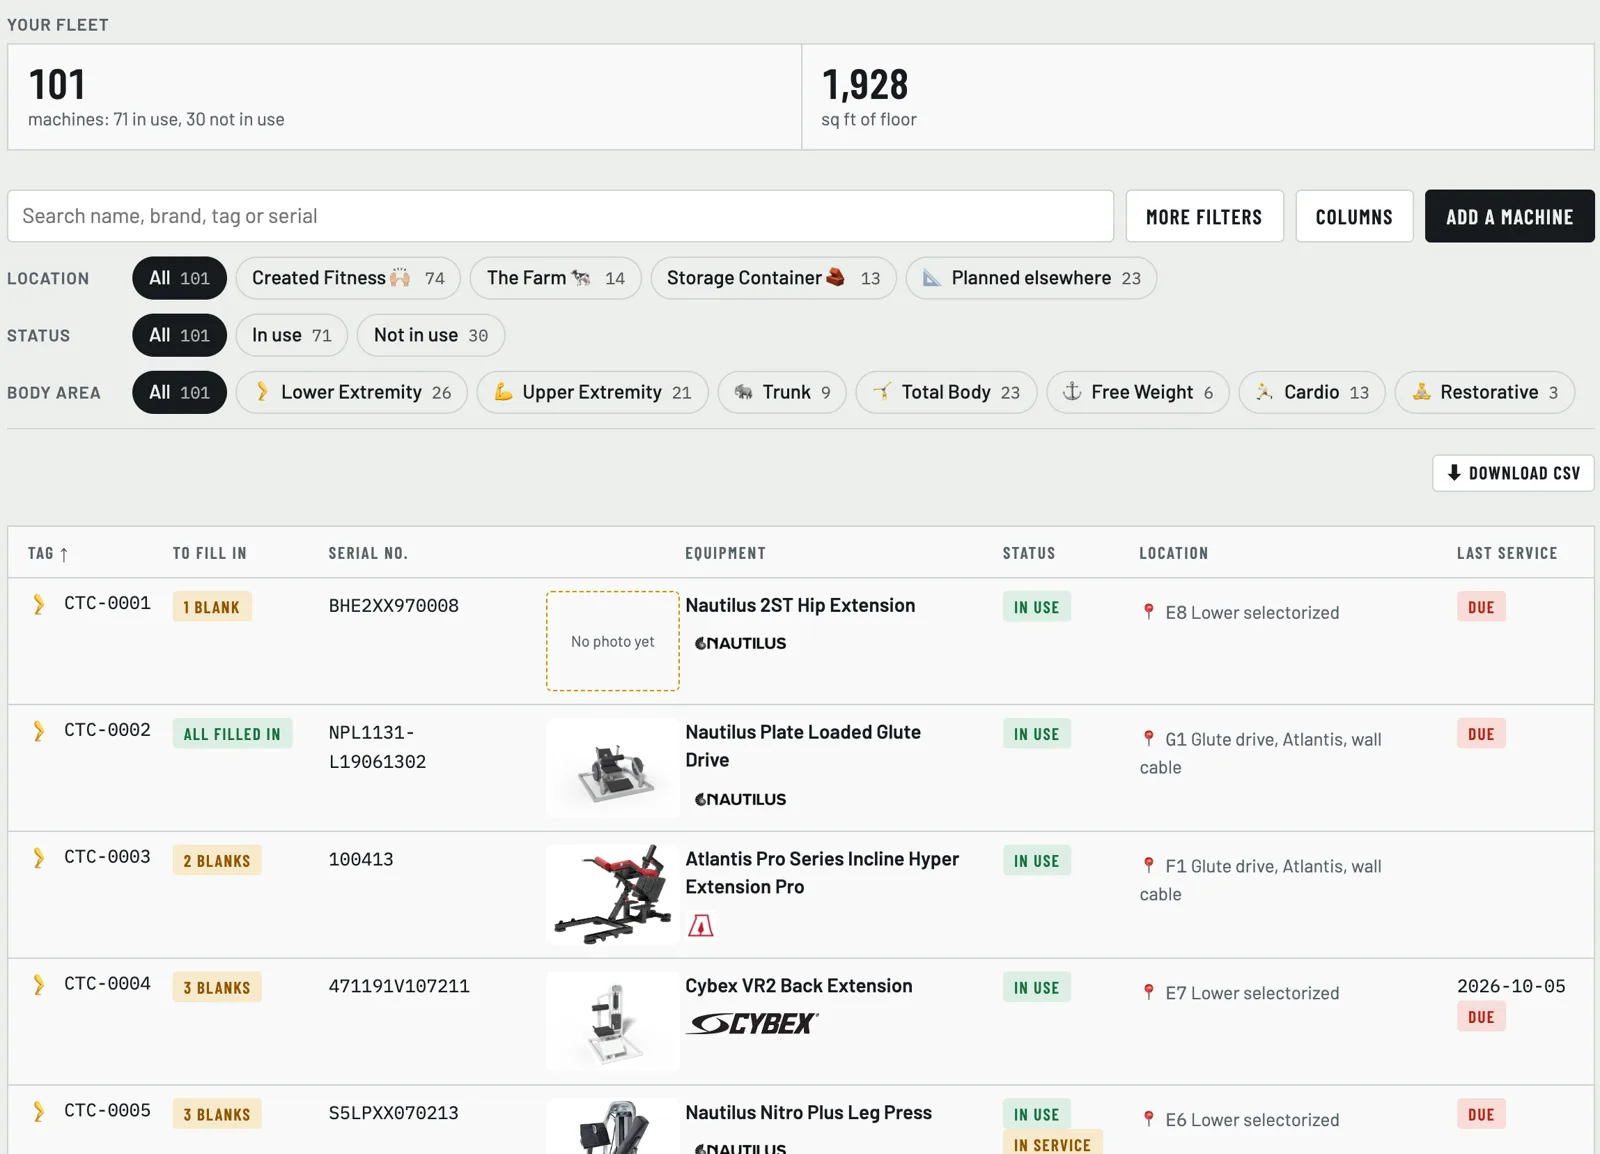
Task: Click the Nautilus logo under Plate Loaded Glute Drive
Action: click(740, 799)
